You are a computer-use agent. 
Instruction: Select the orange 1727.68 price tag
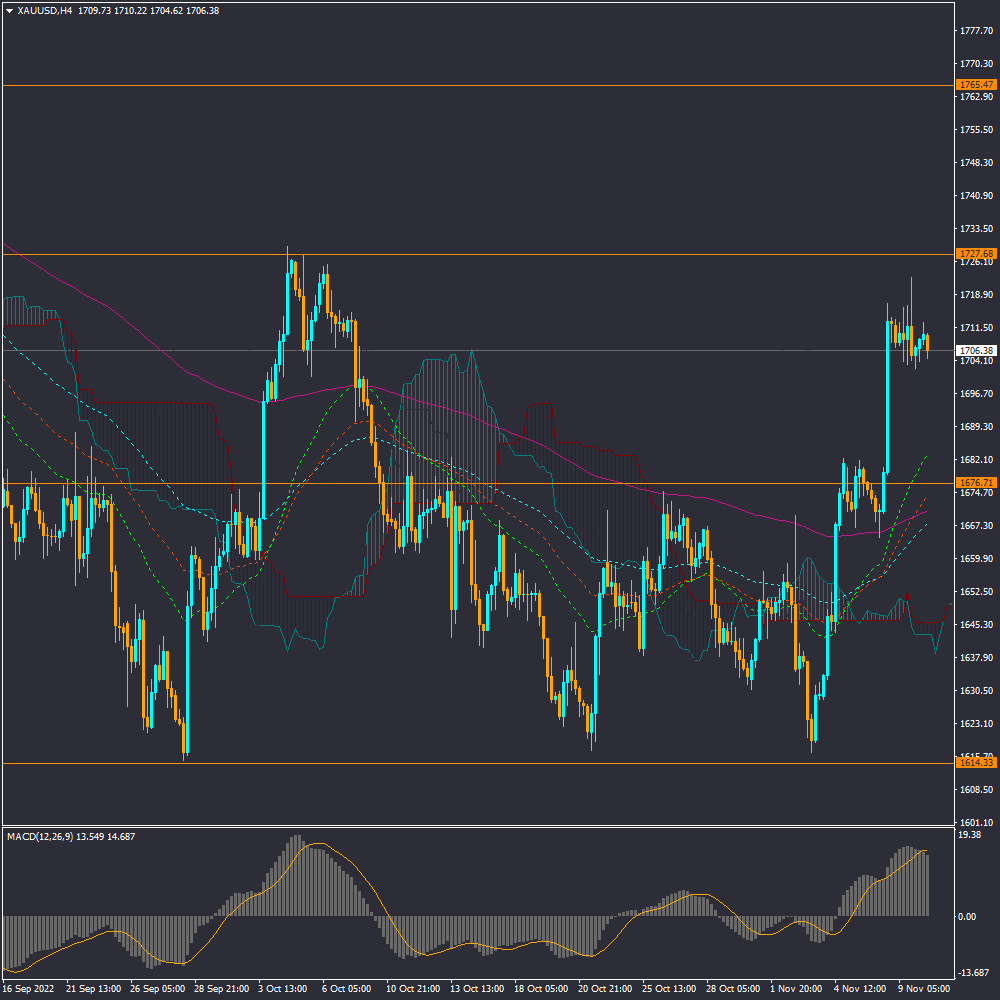[x=974, y=254]
